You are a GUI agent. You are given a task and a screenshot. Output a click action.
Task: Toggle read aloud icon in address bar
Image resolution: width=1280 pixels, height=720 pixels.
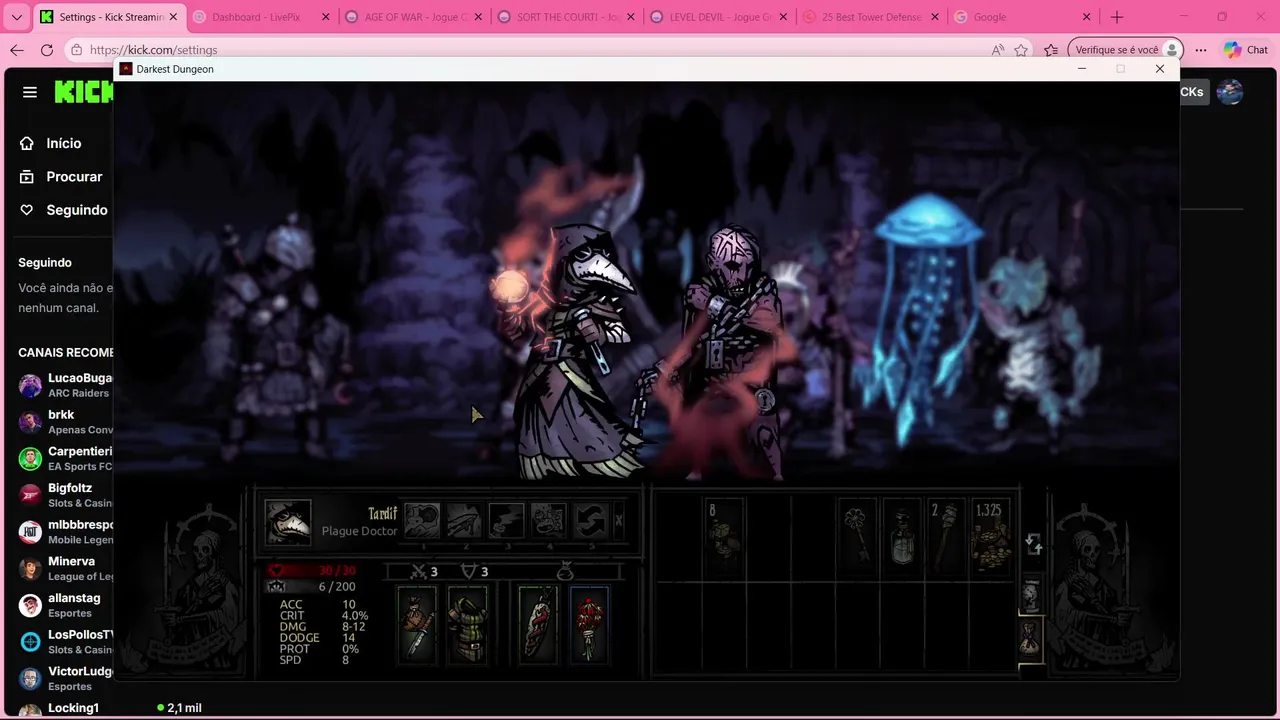pyautogui.click(x=997, y=50)
